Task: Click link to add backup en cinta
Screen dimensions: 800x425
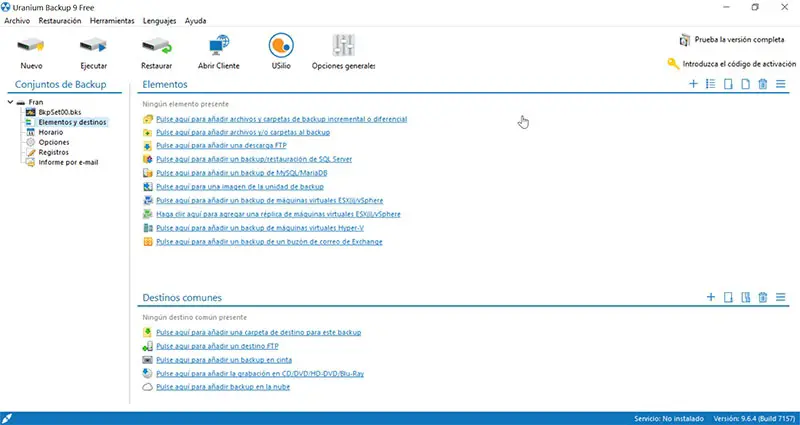Action: tap(224, 360)
